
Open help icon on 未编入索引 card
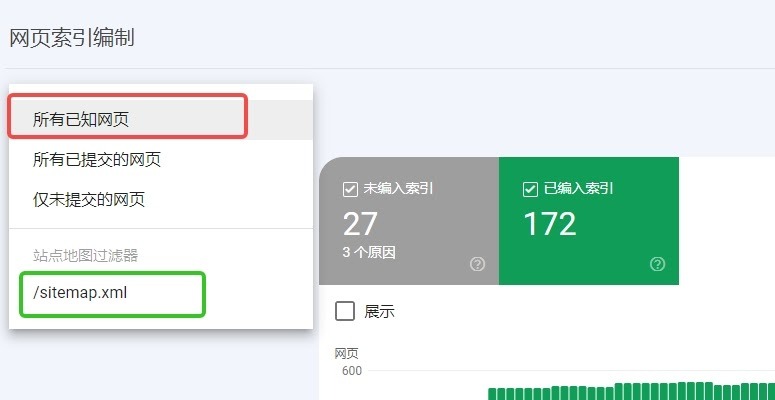tap(477, 265)
